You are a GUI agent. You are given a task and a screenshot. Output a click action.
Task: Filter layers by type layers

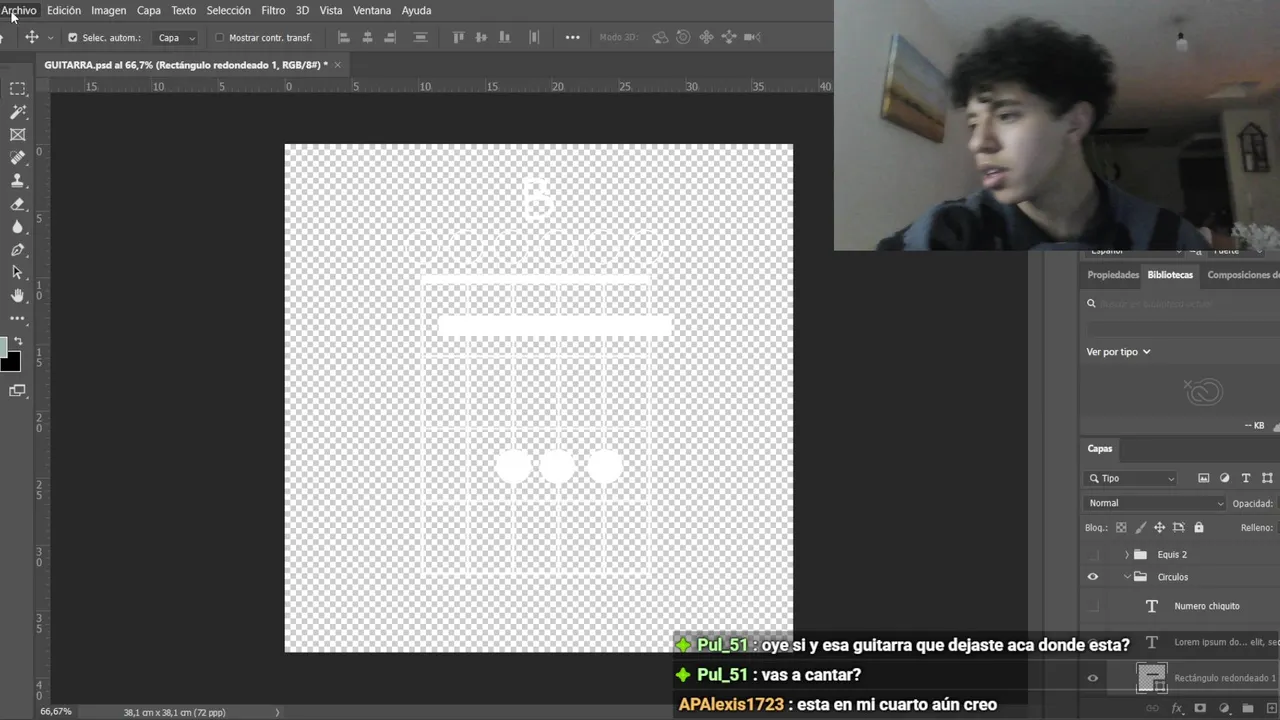pyautogui.click(x=1246, y=478)
